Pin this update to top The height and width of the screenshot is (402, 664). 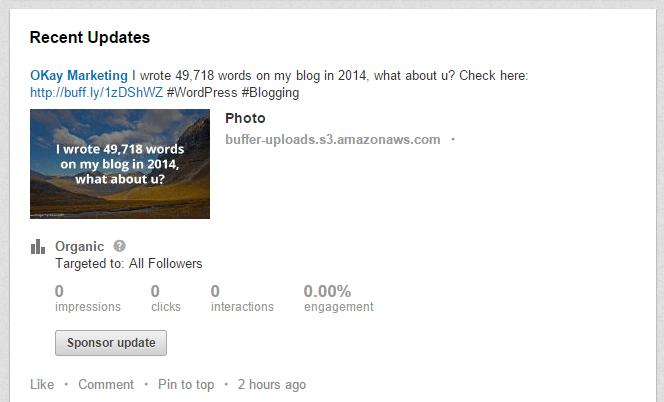coord(186,384)
